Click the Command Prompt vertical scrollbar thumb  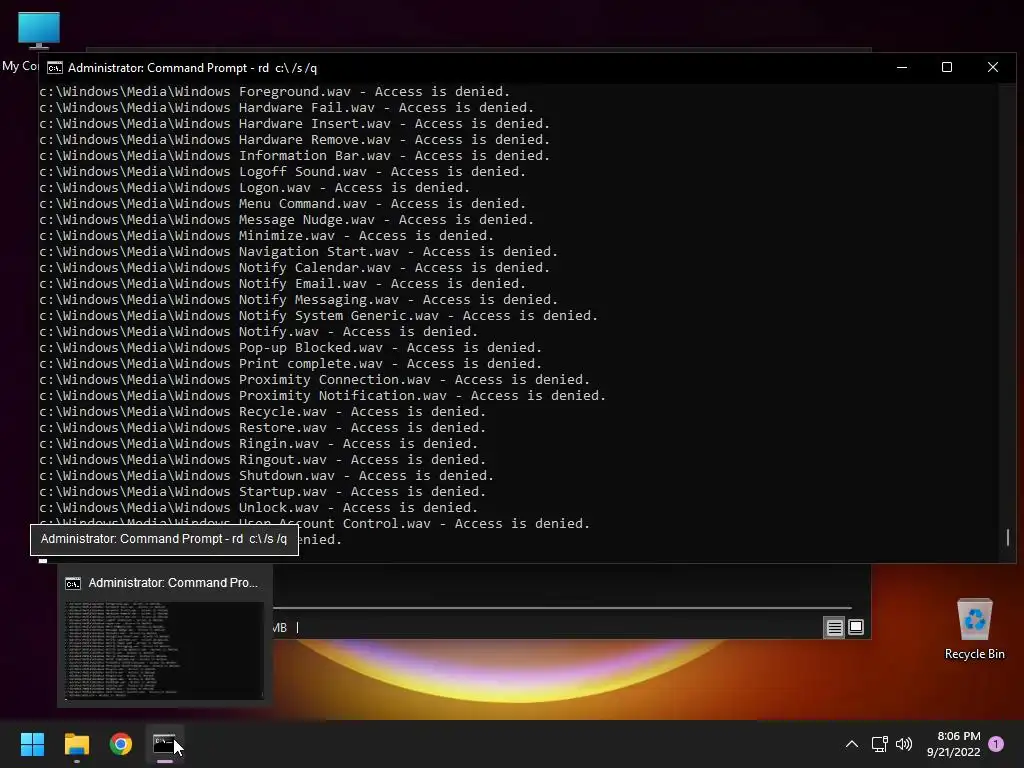pyautogui.click(x=1008, y=537)
